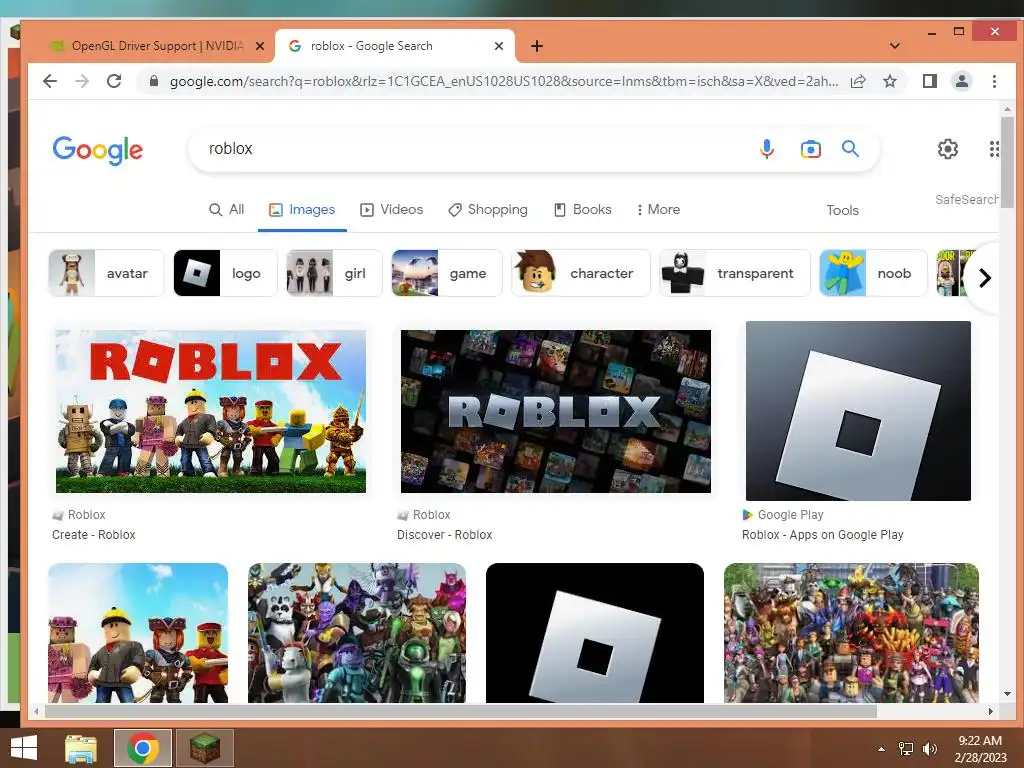Image resolution: width=1024 pixels, height=768 pixels.
Task: Open the Google apps grid icon
Action: pyautogui.click(x=994, y=149)
